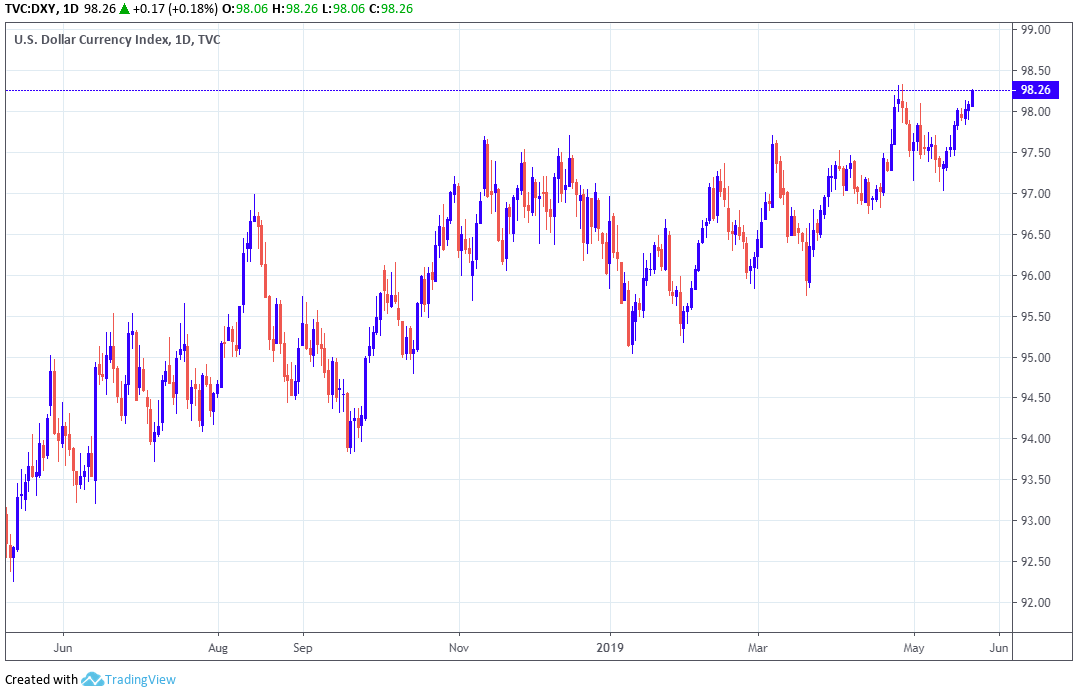Click the TVC:DXY symbol in the header
1079x692 pixels.
click(x=28, y=9)
